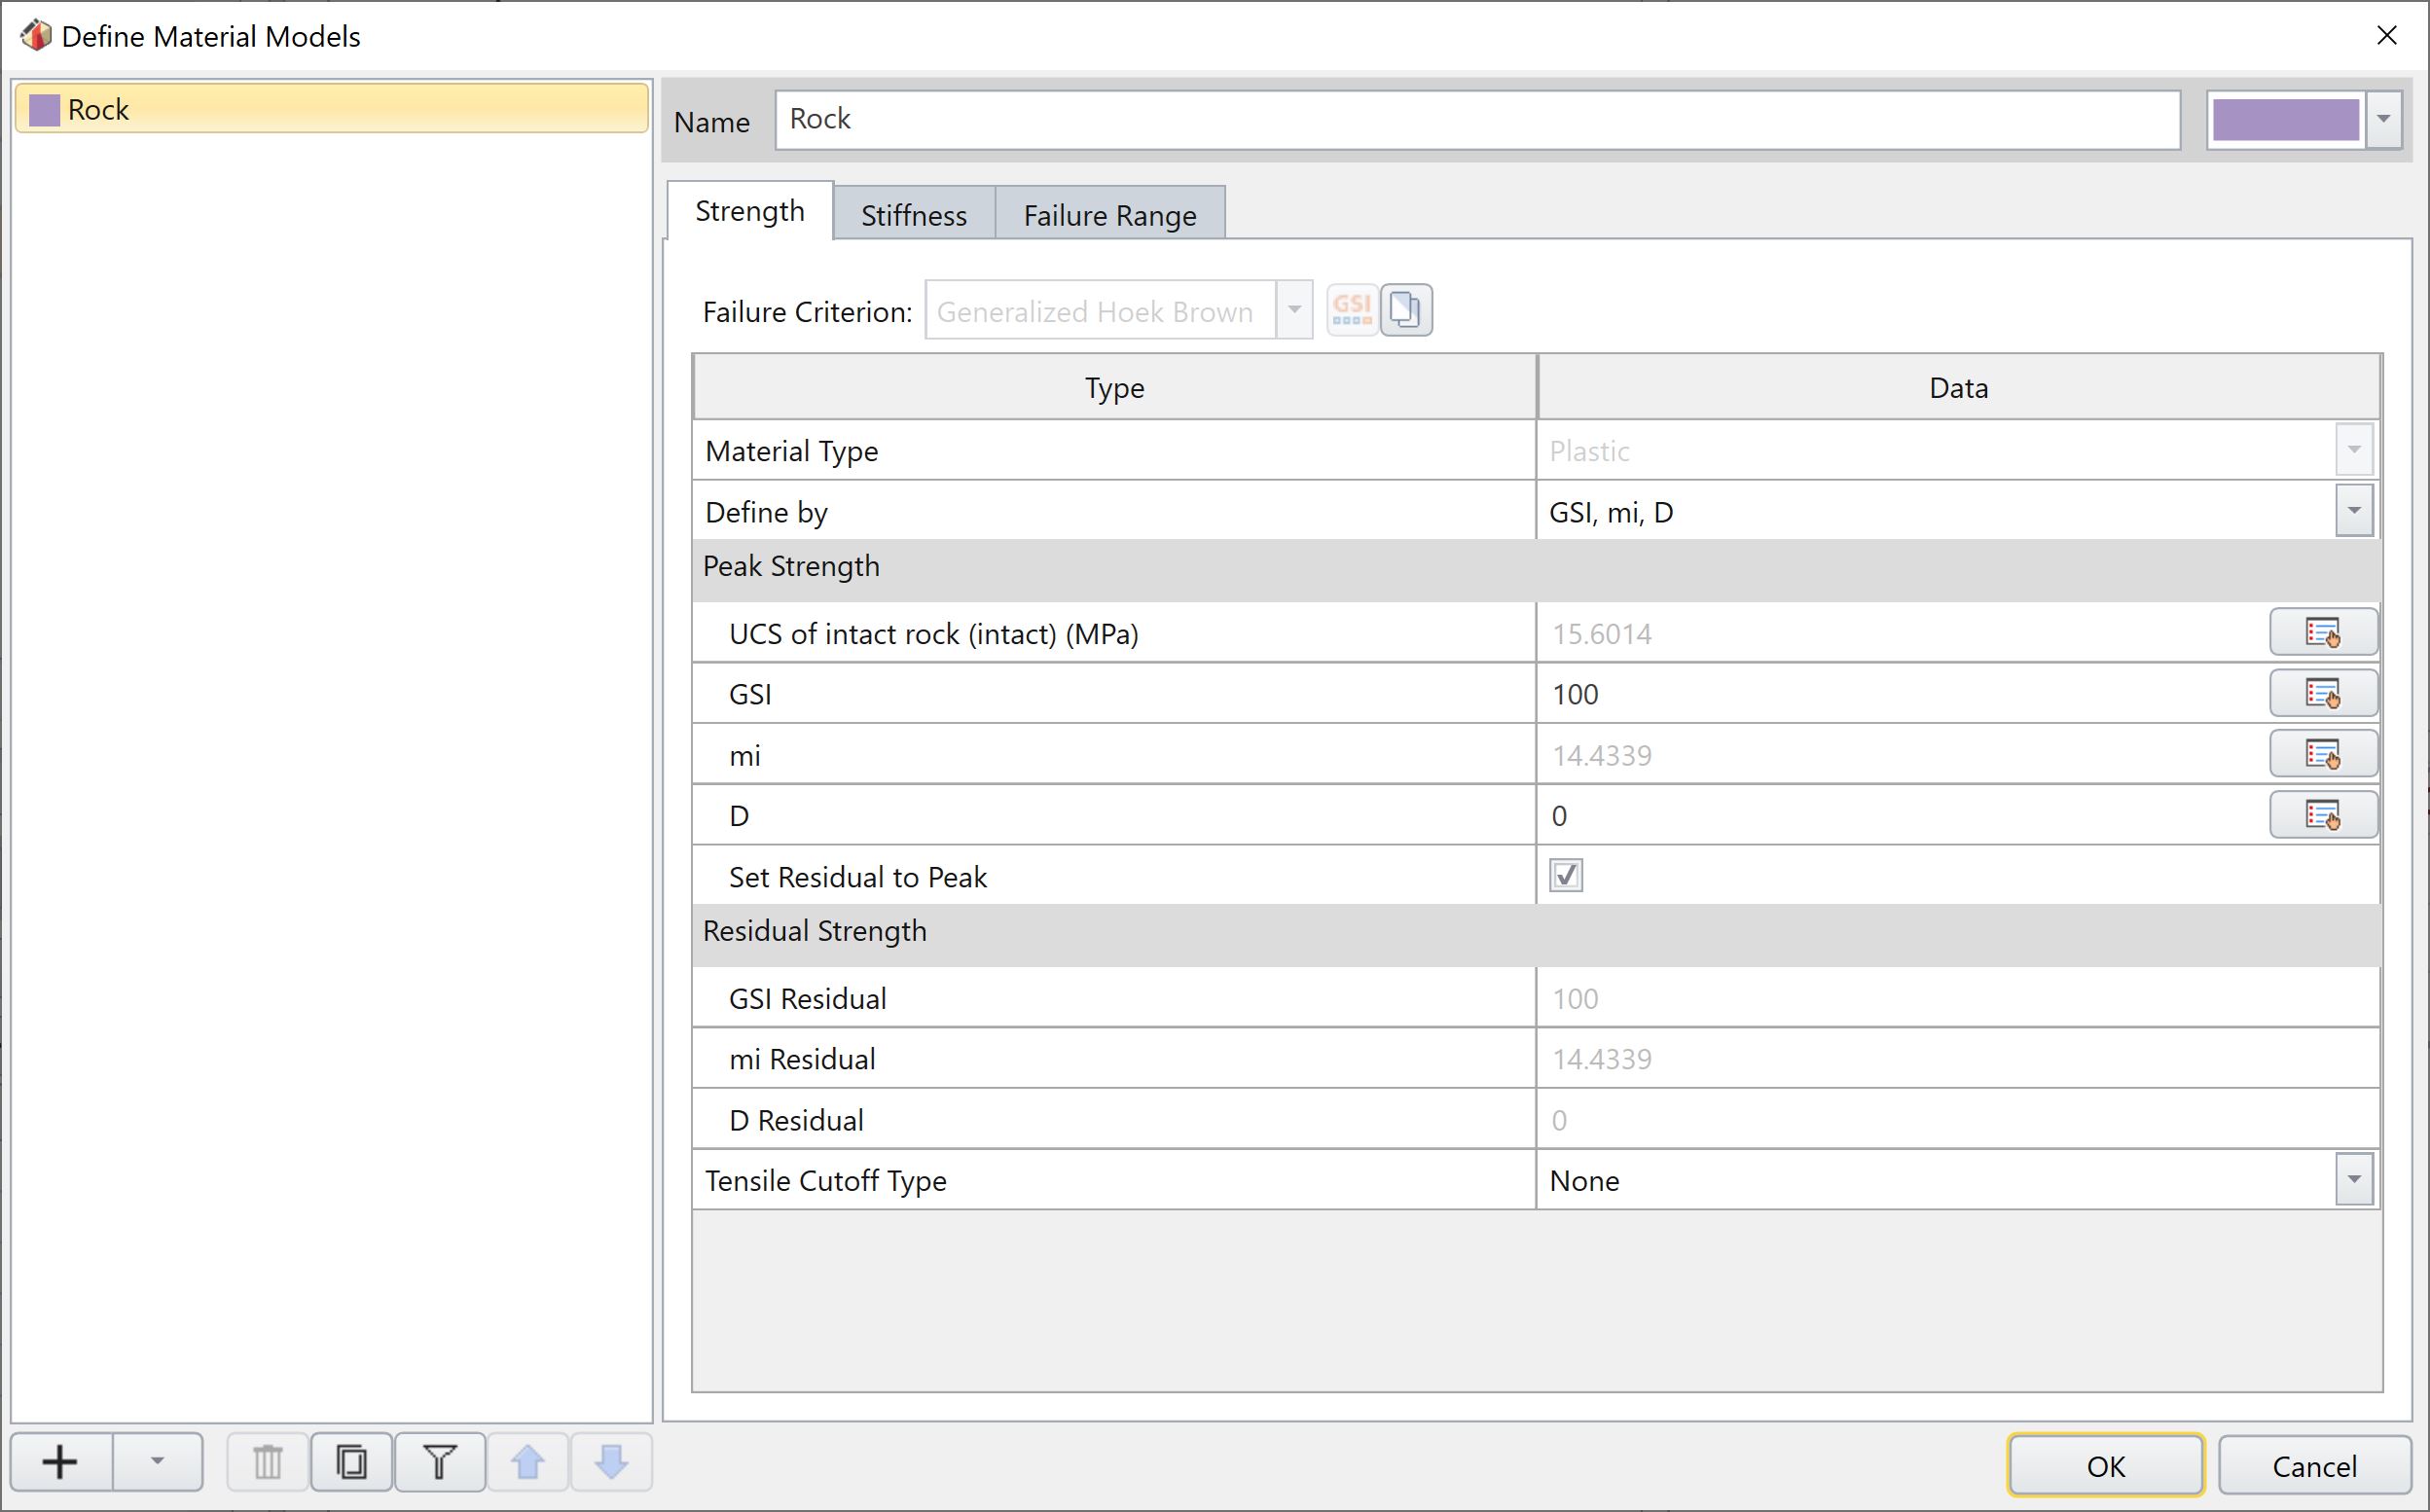This screenshot has height=1512, width=2430.
Task: Copy the Rock material
Action: point(350,1461)
